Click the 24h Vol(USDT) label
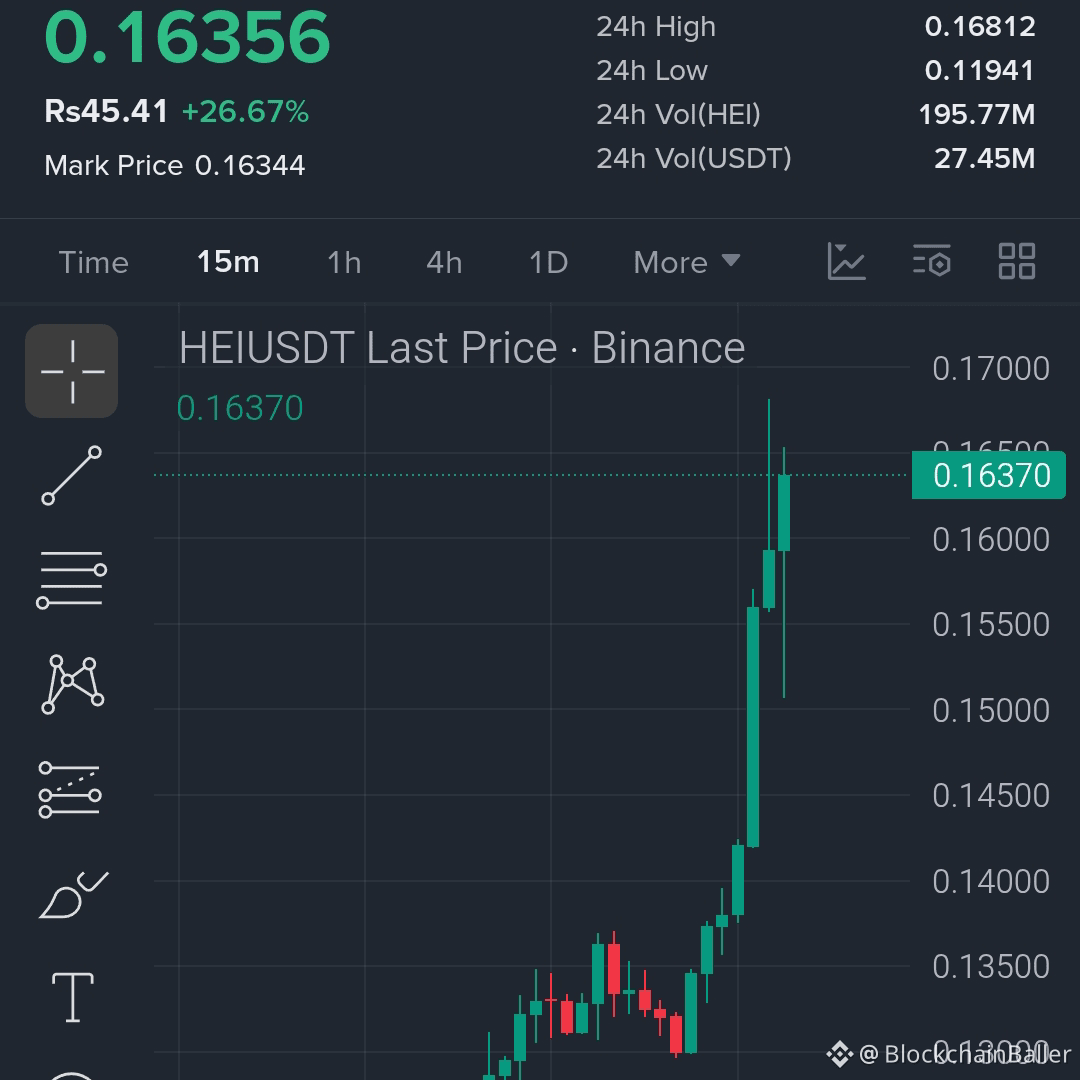 694,158
